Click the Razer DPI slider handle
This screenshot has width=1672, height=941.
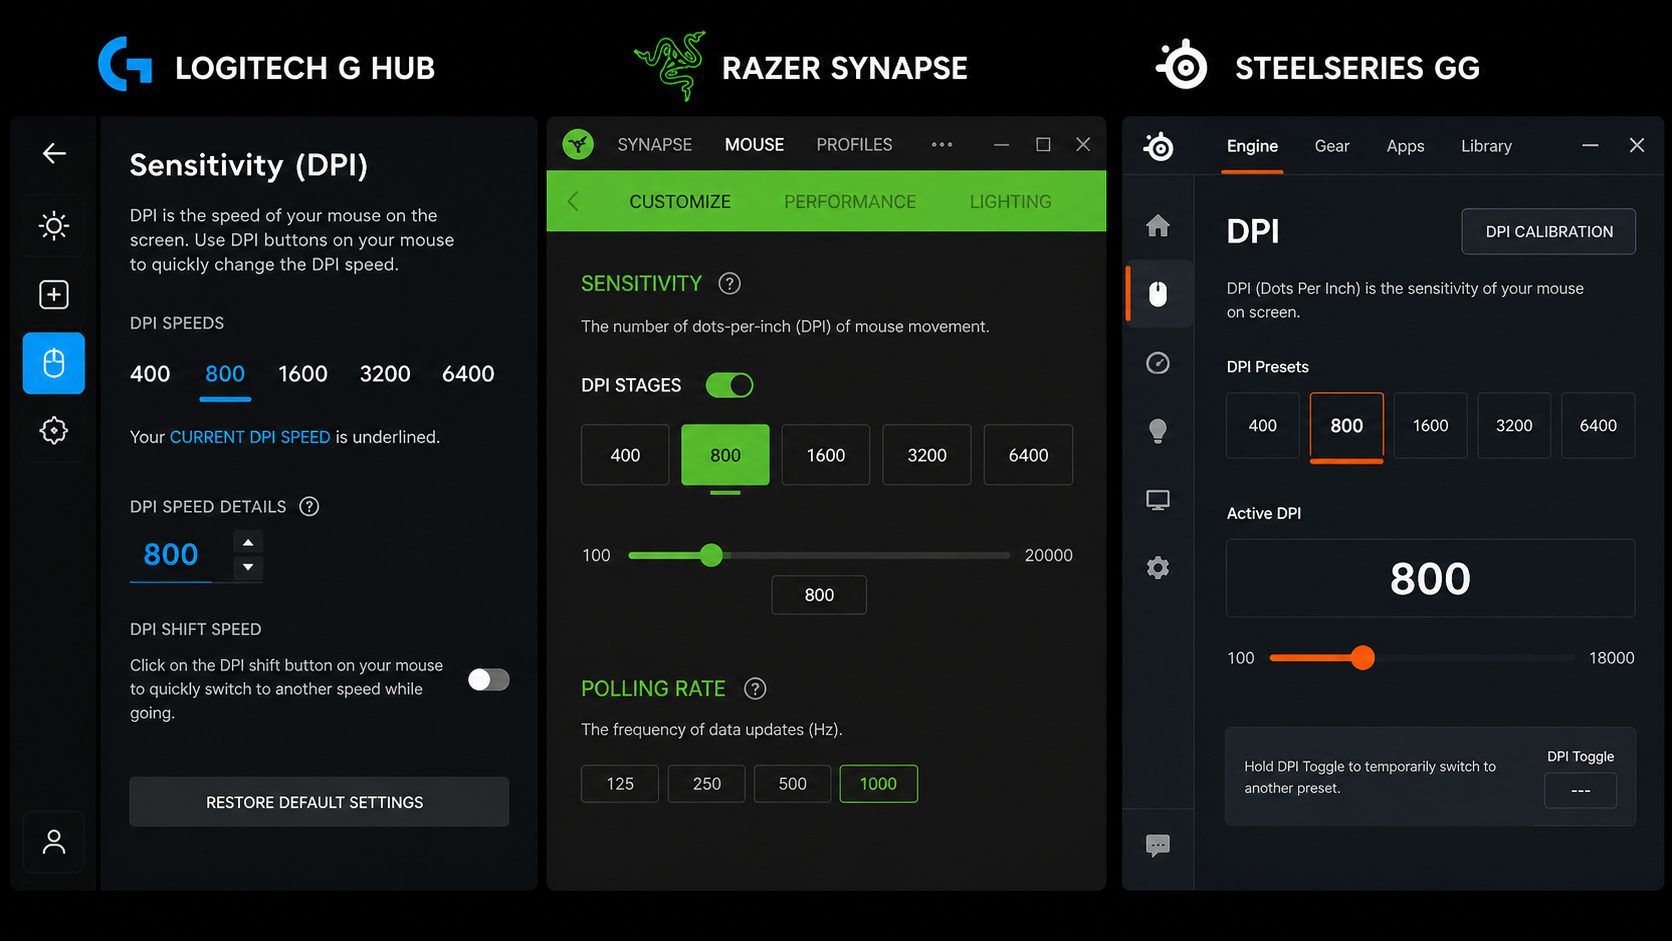tap(711, 555)
